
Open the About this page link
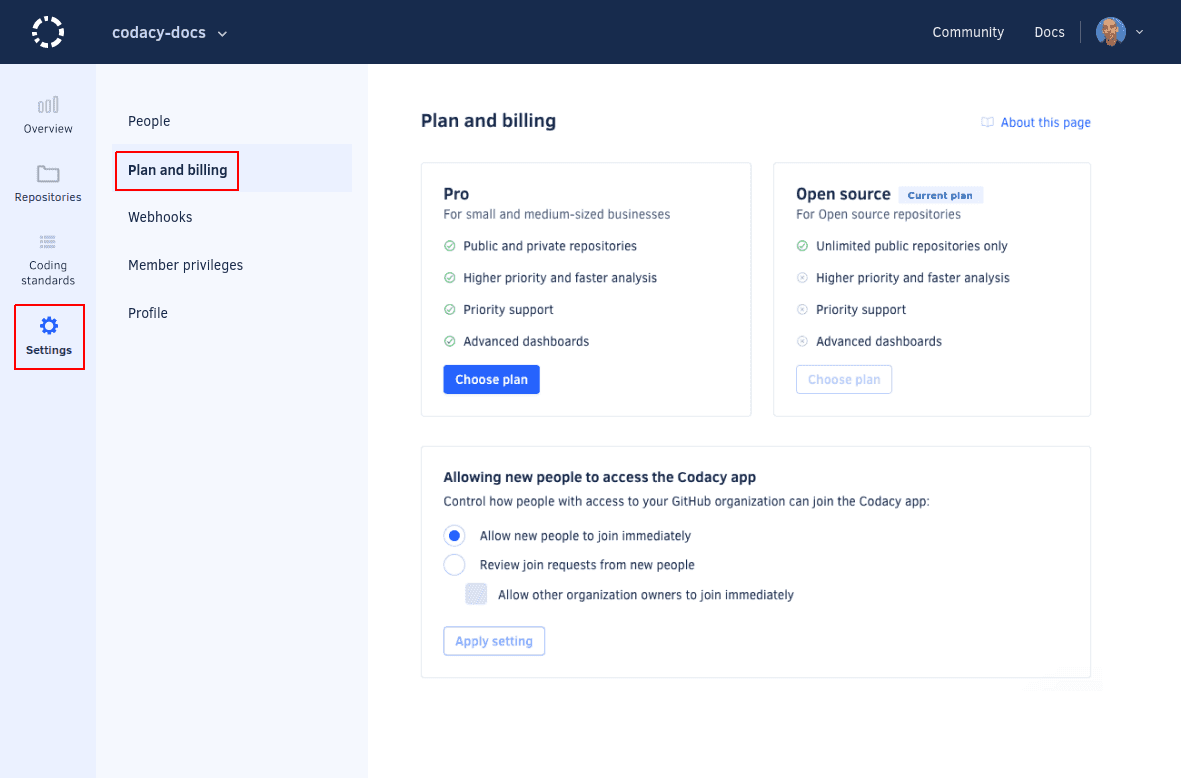tap(1046, 122)
